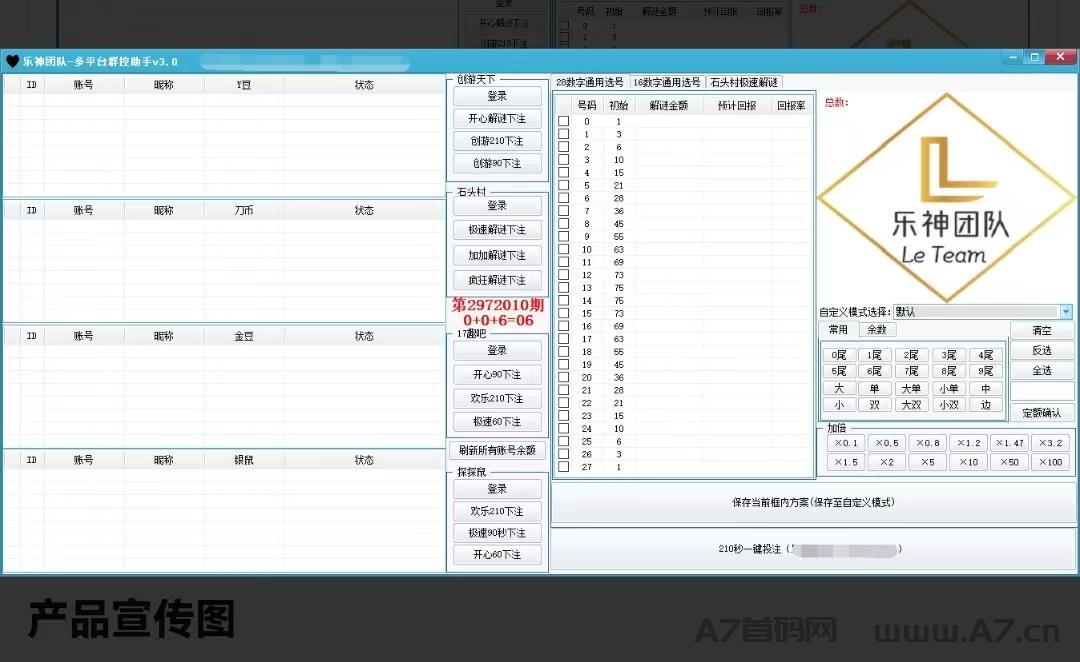Click the 定额确认 button
Image resolution: width=1080 pixels, height=662 pixels.
click(1042, 413)
